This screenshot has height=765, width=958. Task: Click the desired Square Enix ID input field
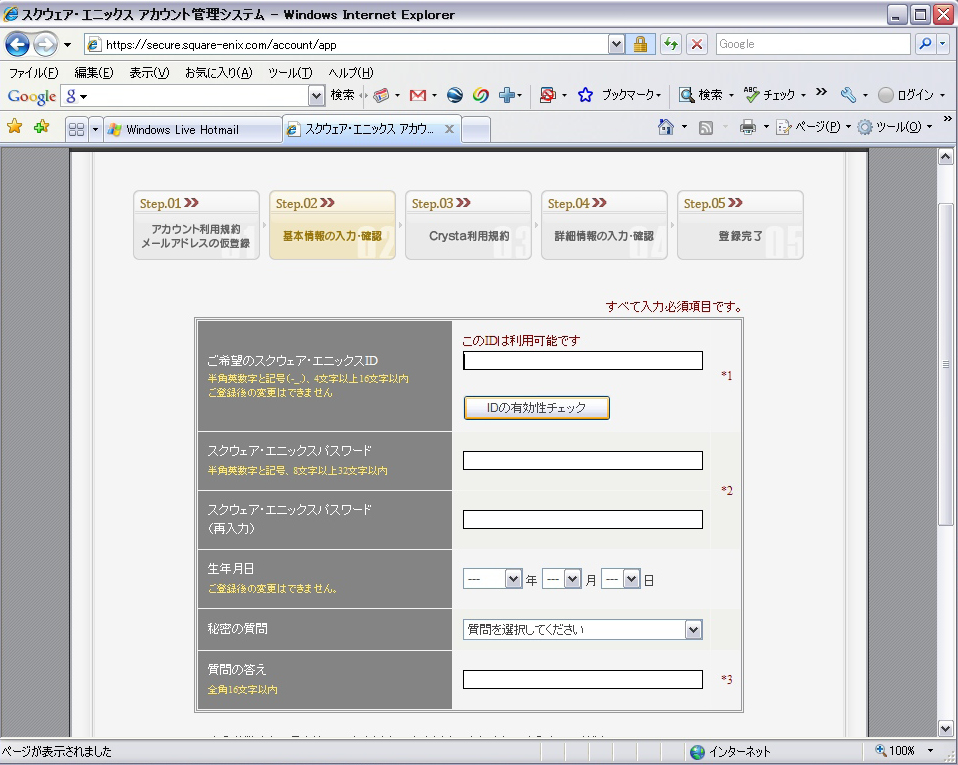click(x=583, y=361)
